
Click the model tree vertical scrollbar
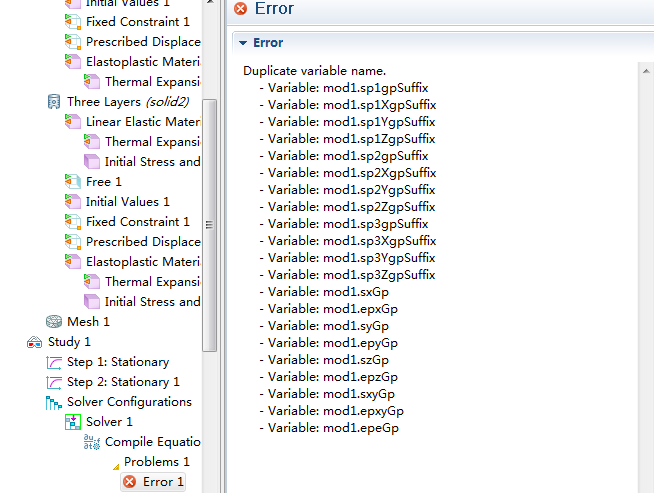(x=209, y=220)
